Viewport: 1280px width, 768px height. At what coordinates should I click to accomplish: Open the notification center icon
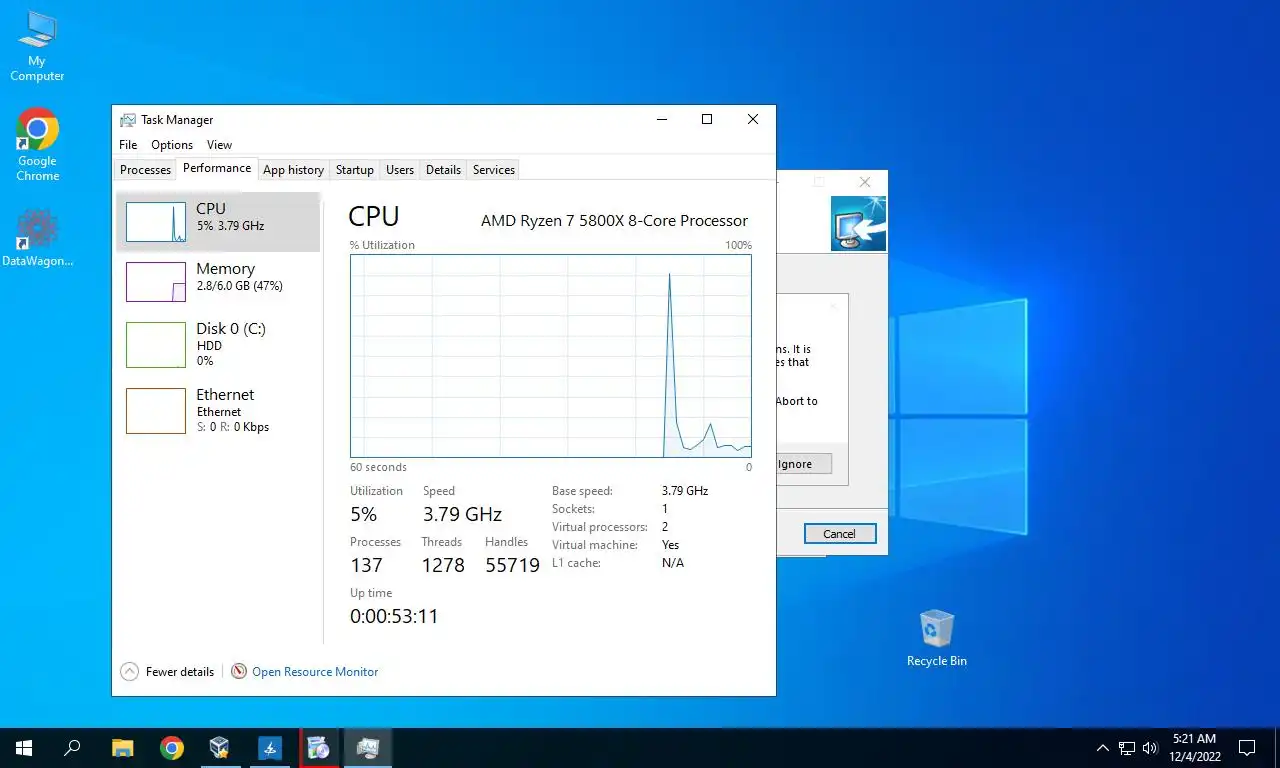[1247, 748]
